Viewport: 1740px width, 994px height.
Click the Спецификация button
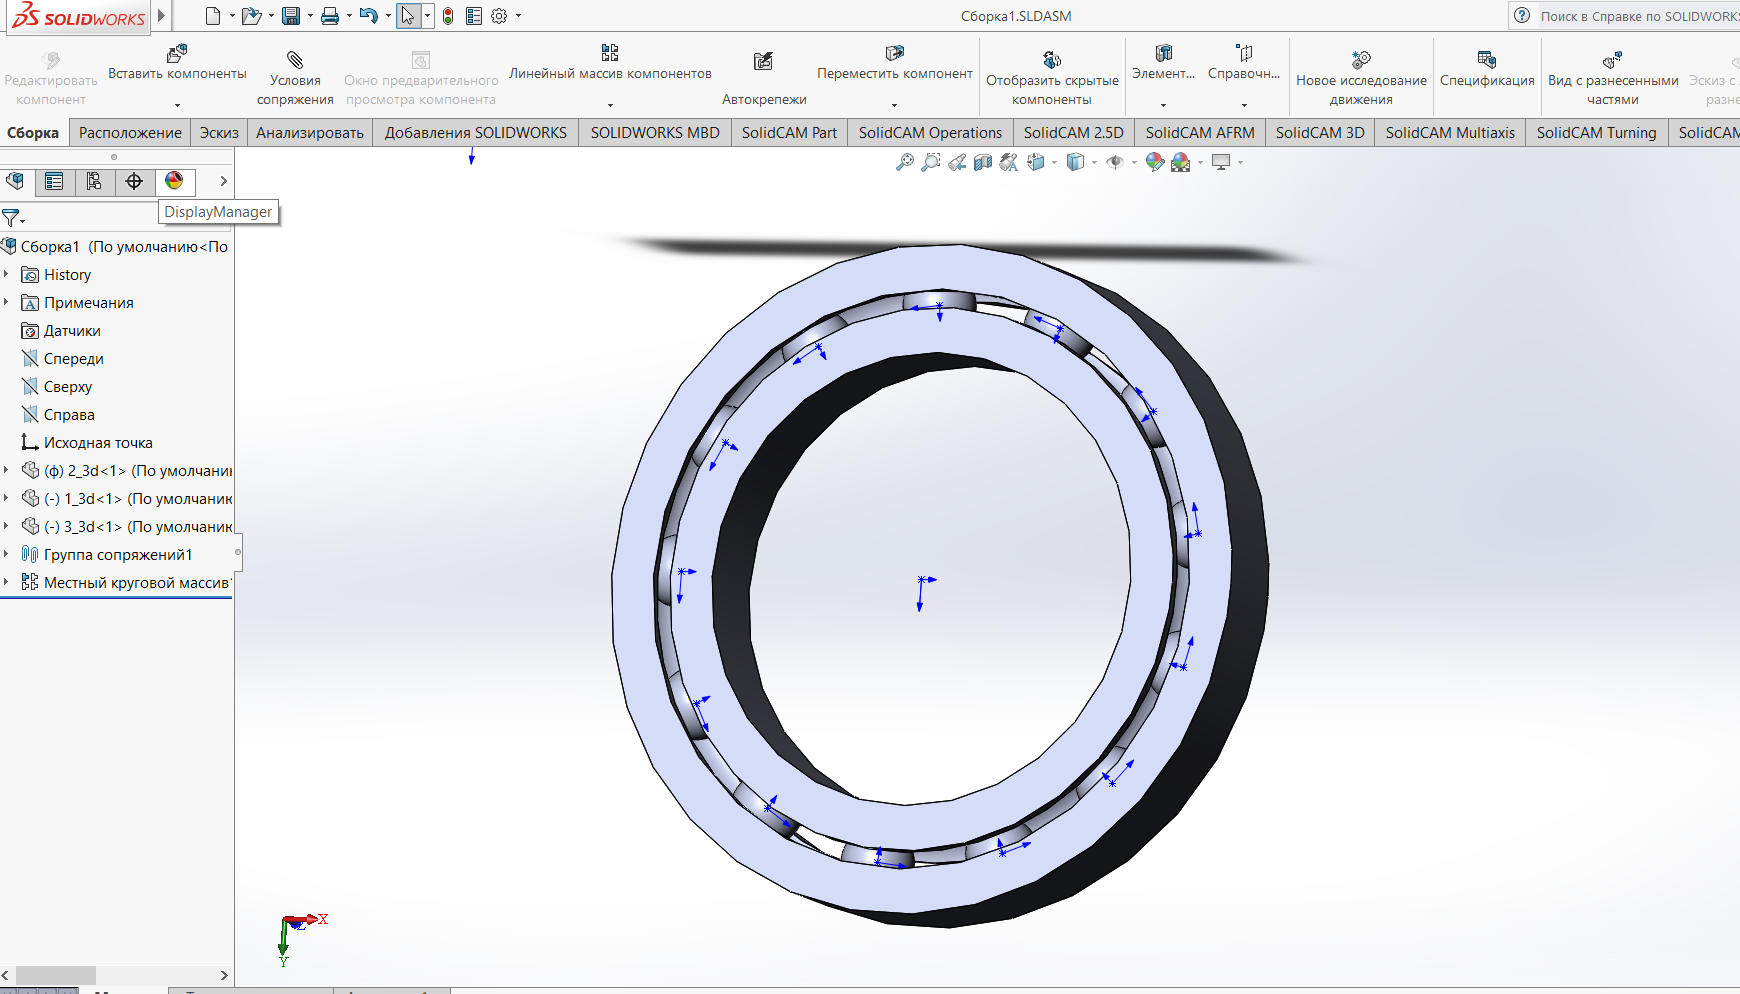[1487, 68]
